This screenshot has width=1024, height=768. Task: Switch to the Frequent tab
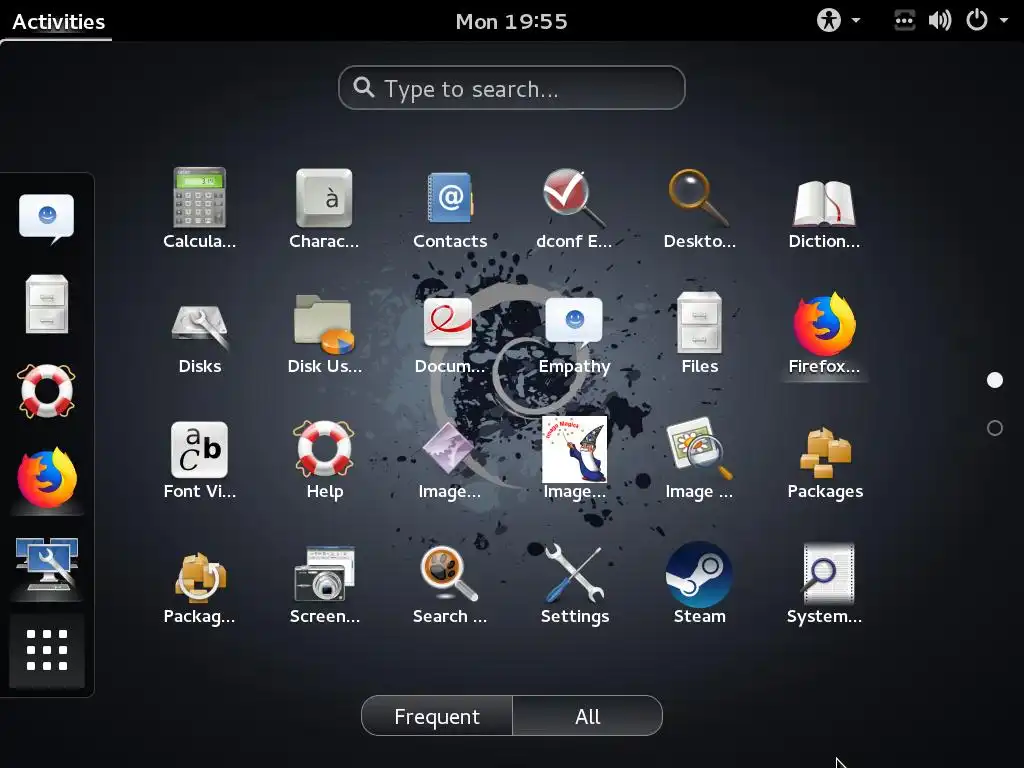point(437,716)
